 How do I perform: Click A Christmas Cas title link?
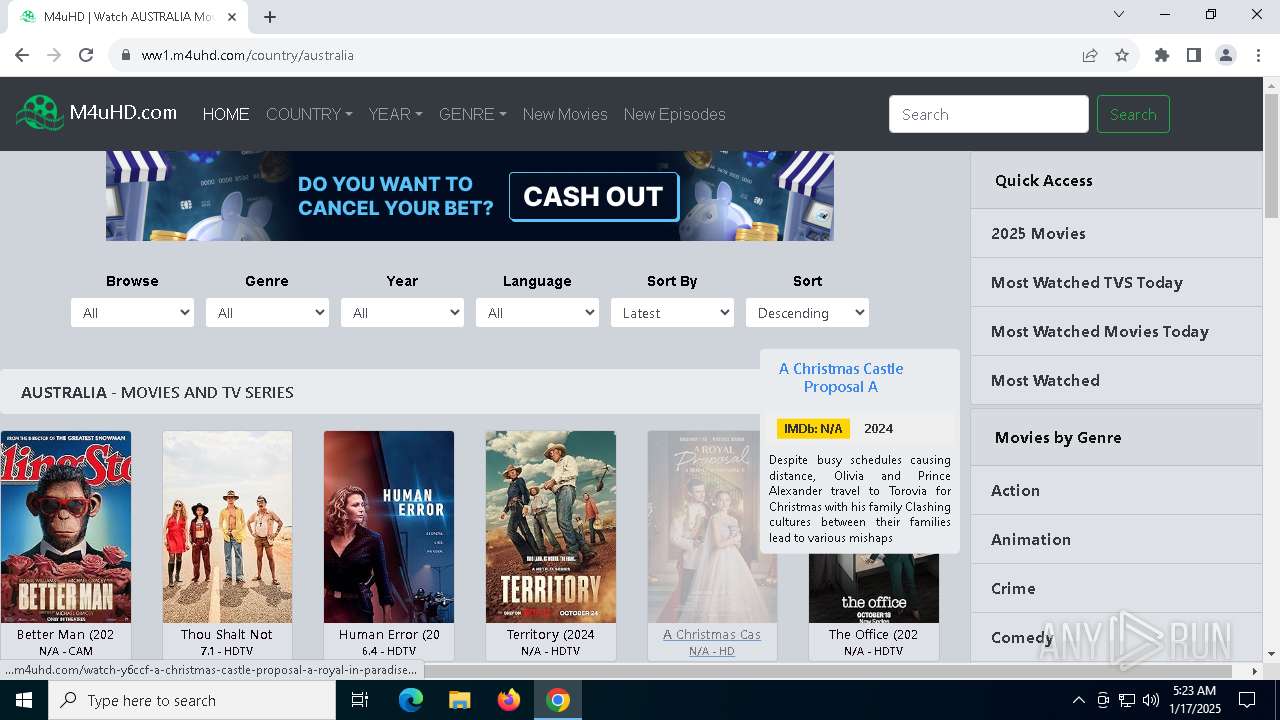[712, 634]
